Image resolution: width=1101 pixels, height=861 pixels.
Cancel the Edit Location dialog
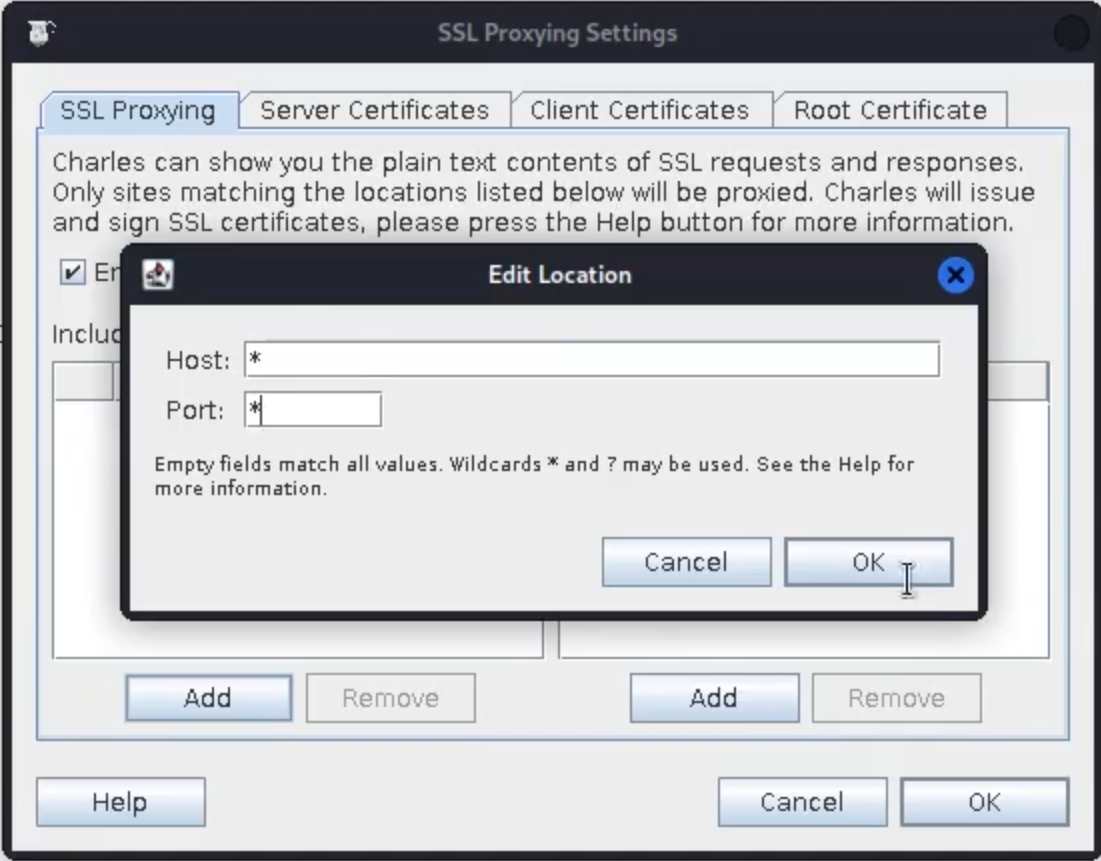[686, 562]
